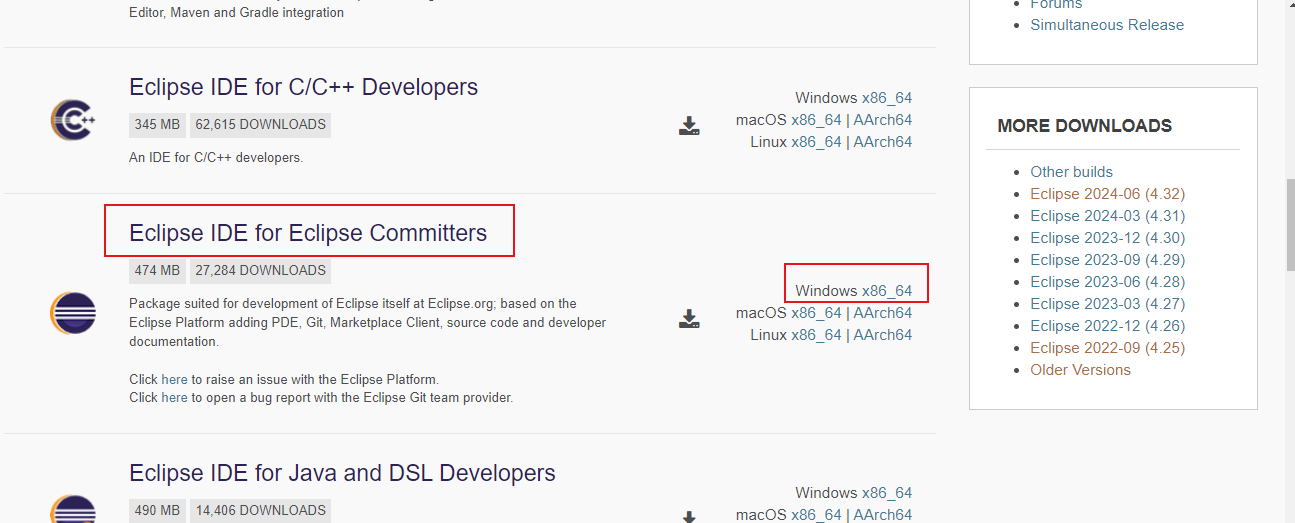The image size is (1295, 523).
Task: Download Committers package for Linux AArch64
Action: pyautogui.click(x=882, y=335)
